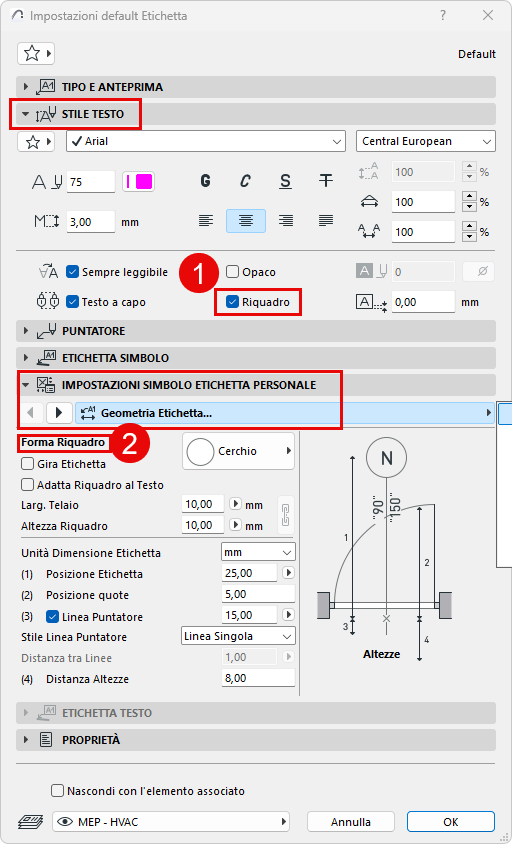Toggle underline text style

click(285, 181)
